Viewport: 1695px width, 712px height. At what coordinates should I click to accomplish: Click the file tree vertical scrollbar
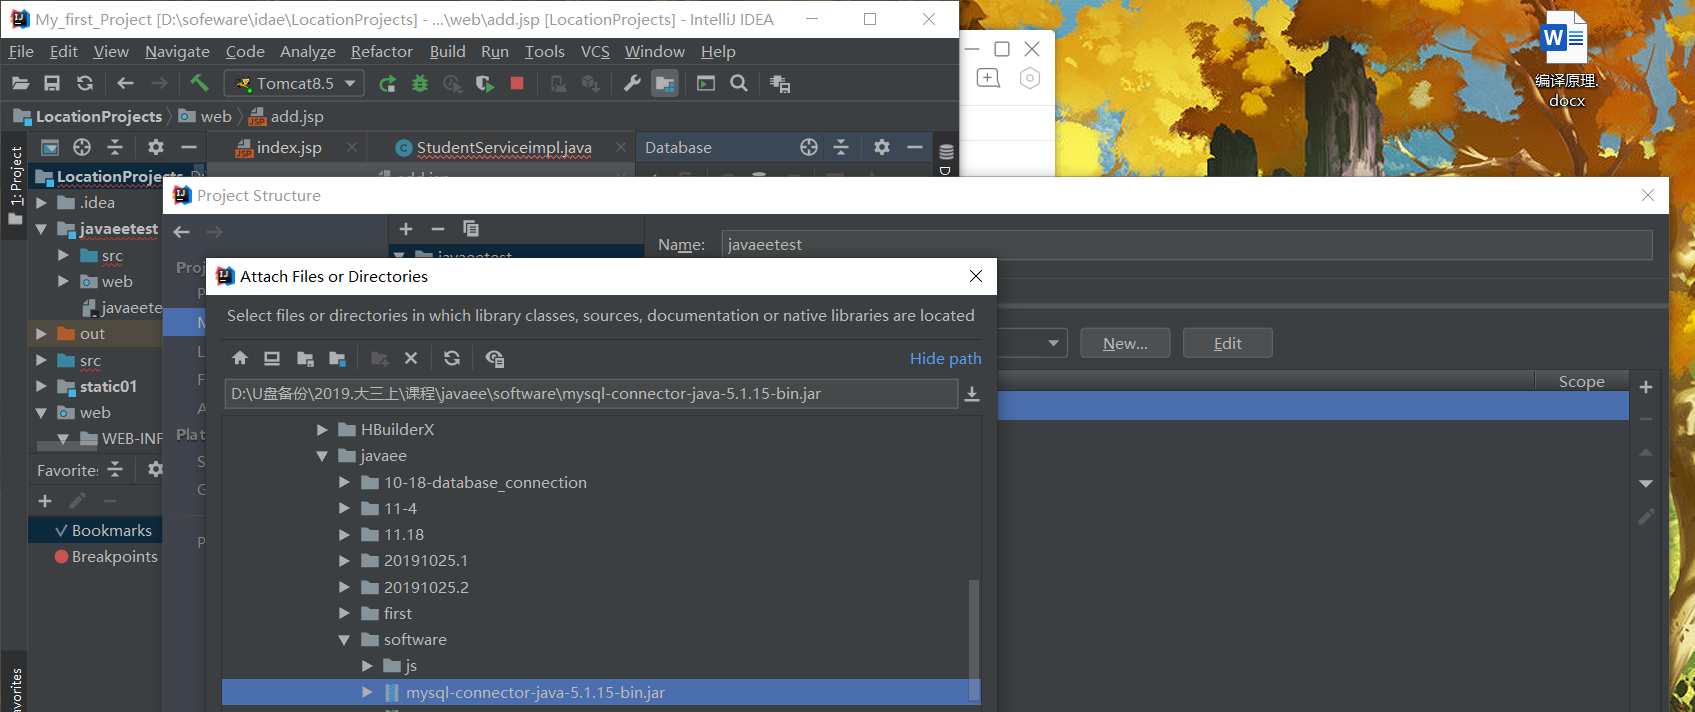click(x=974, y=640)
